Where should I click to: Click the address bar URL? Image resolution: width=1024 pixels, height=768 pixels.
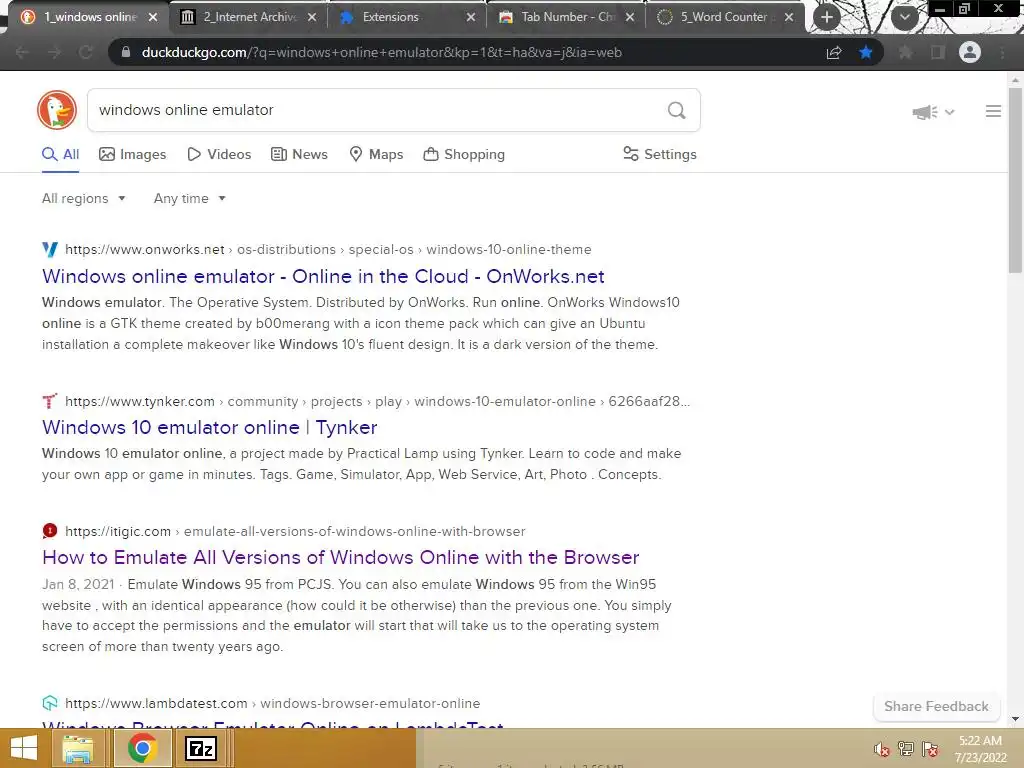coord(381,52)
